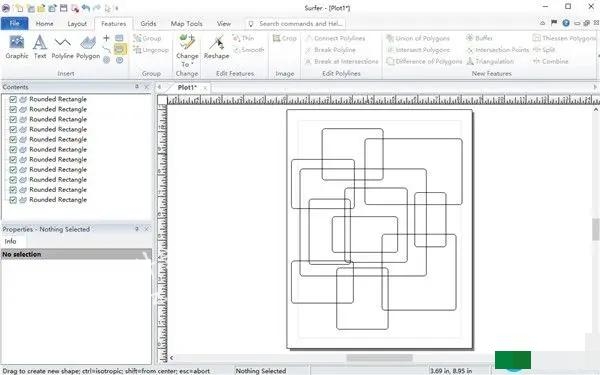The image size is (600, 375).
Task: Switch to the Layout ribbon tab
Action: [x=77, y=23]
